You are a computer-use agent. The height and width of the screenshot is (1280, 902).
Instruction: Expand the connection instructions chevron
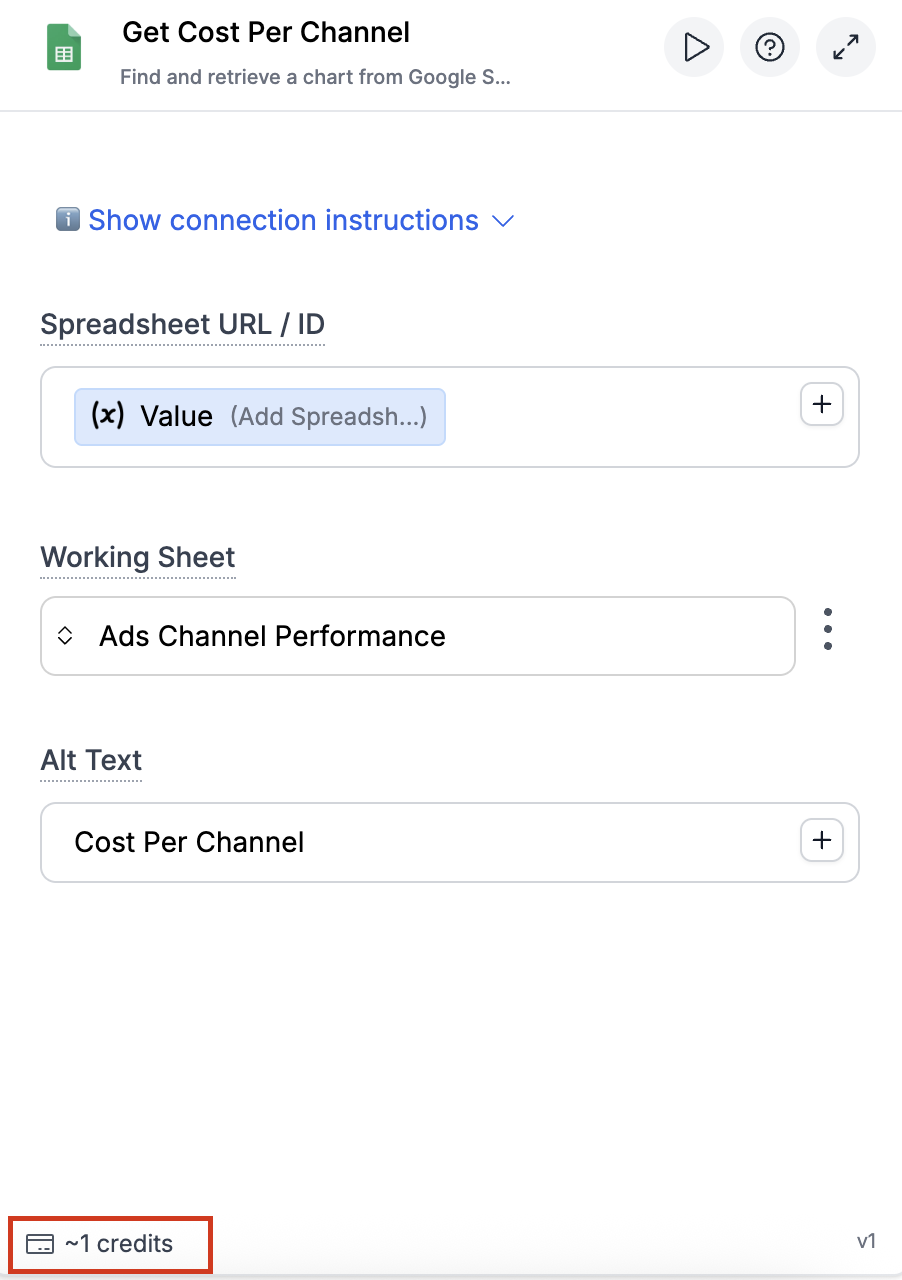(x=504, y=220)
